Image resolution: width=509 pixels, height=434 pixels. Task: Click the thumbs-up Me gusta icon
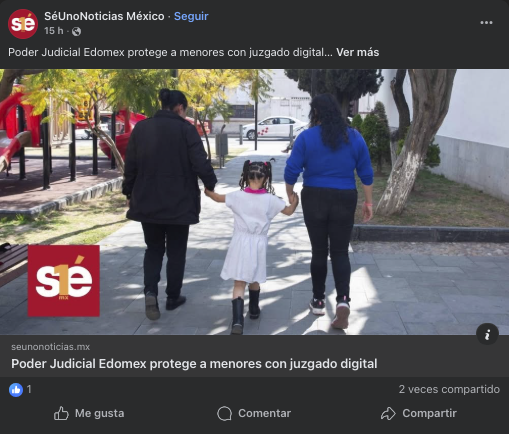pos(61,413)
